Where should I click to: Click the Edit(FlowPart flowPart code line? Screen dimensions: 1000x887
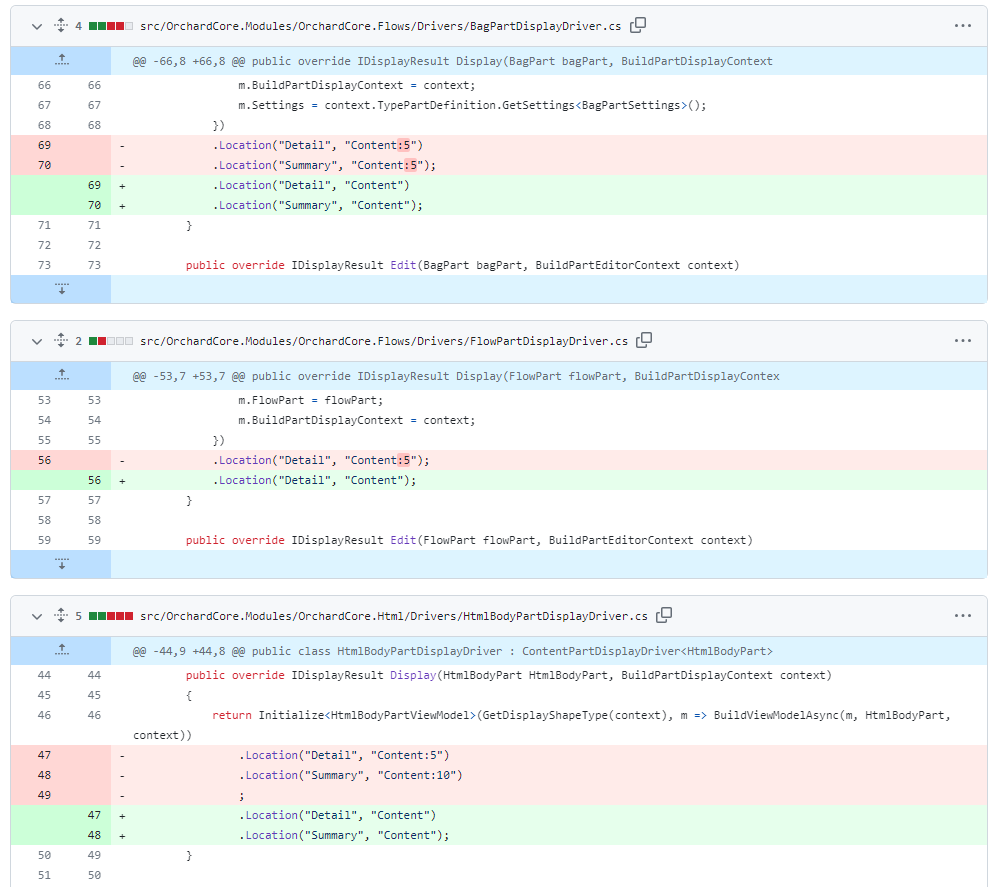pyautogui.click(x=469, y=540)
